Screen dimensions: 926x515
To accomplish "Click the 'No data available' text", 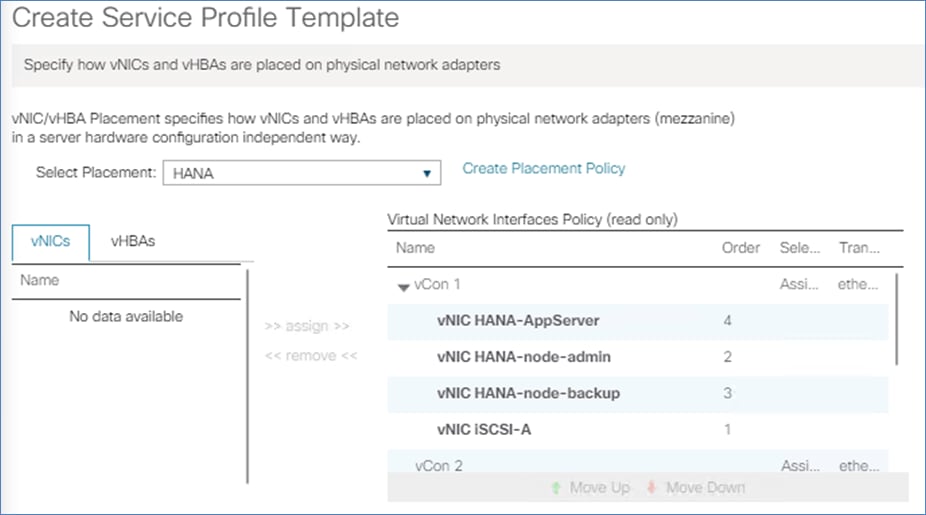I will point(126,317).
